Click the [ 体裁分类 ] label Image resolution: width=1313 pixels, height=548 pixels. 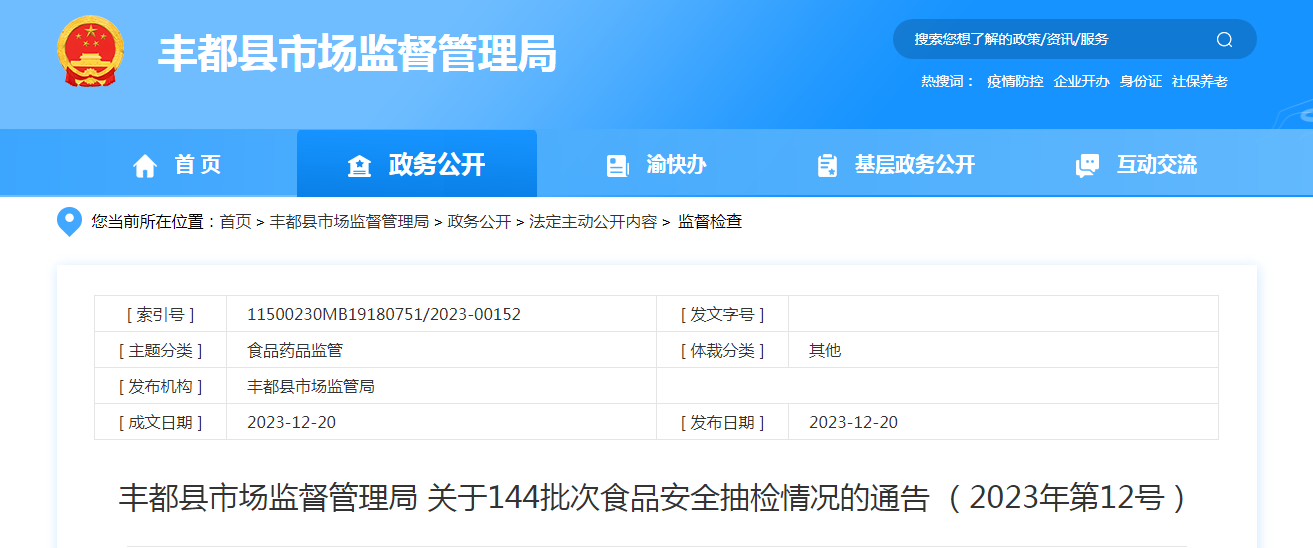[x=722, y=350]
